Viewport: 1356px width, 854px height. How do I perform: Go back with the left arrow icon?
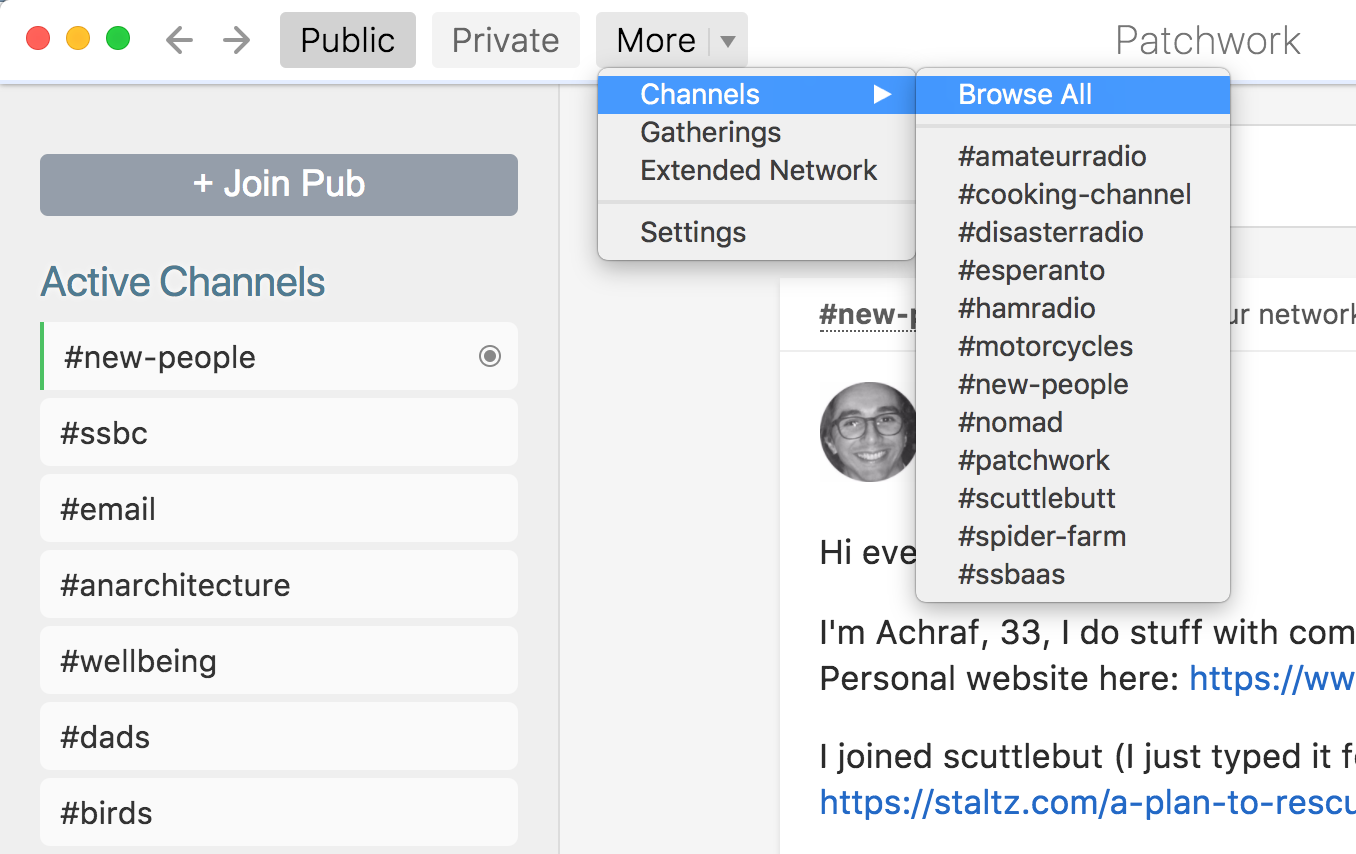(x=179, y=40)
